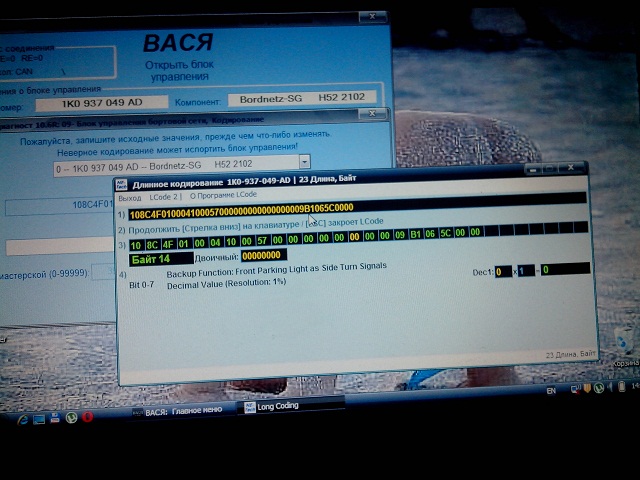Click the battery icon in system tray
Screen dimensions: 640x480
(x=621, y=386)
